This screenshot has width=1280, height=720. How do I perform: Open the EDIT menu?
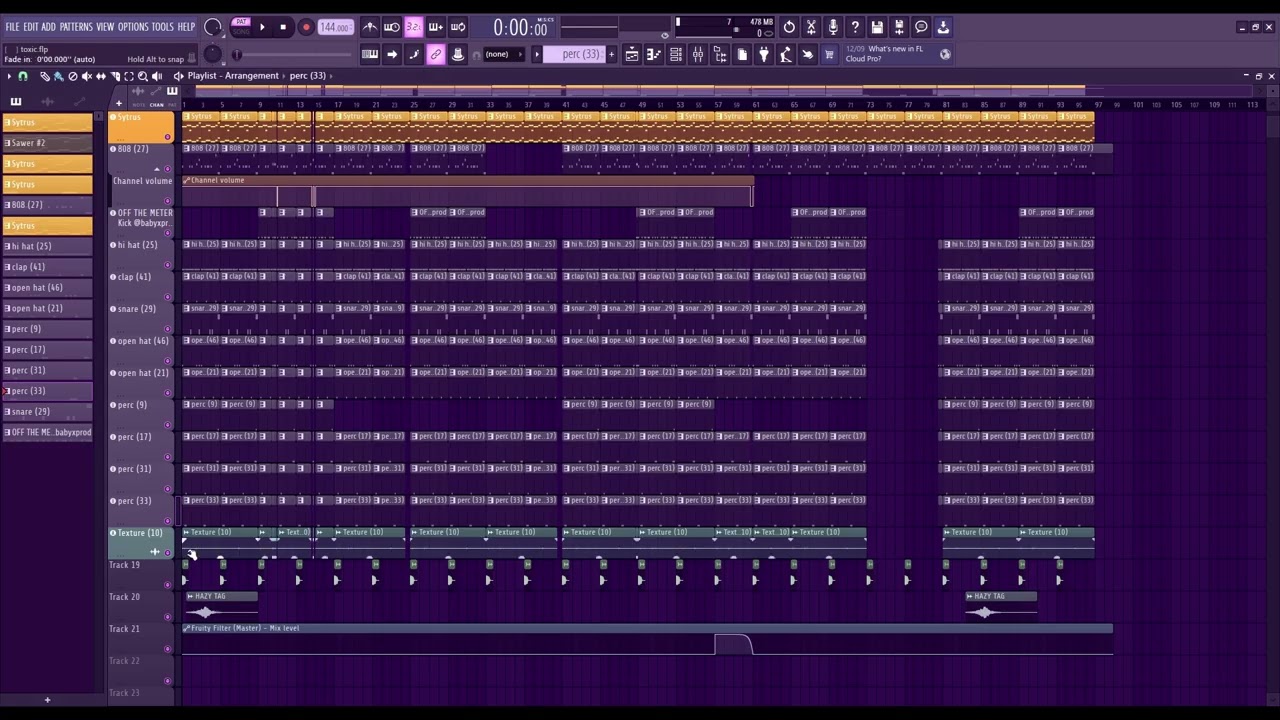click(30, 27)
